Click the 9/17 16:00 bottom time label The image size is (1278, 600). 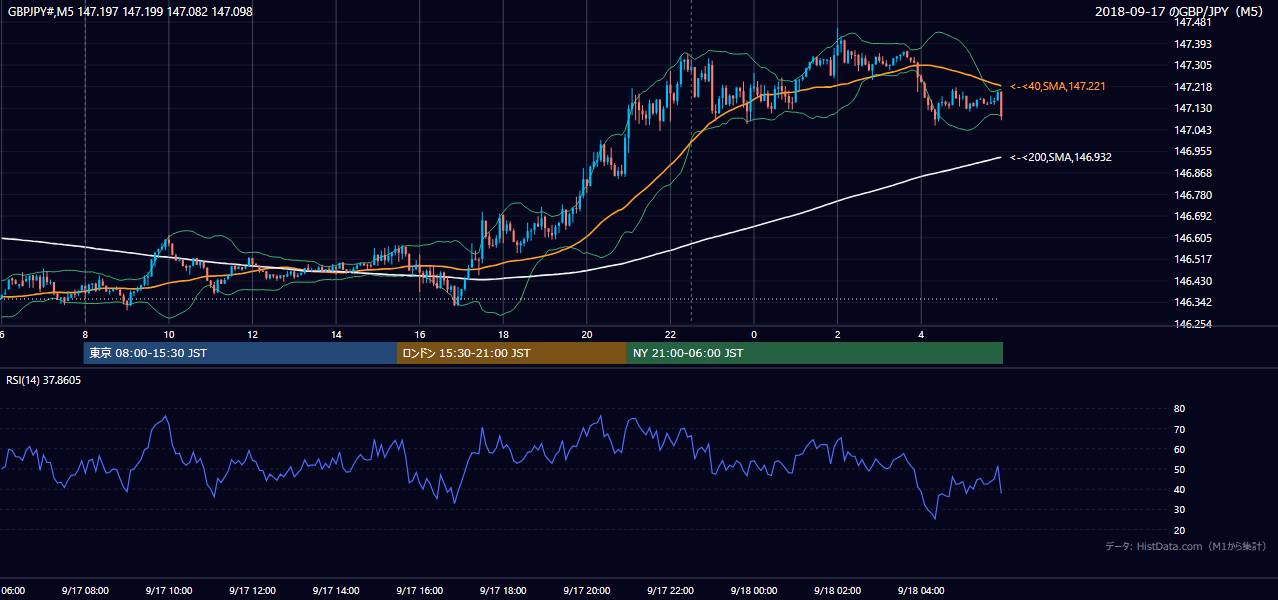pos(419,591)
